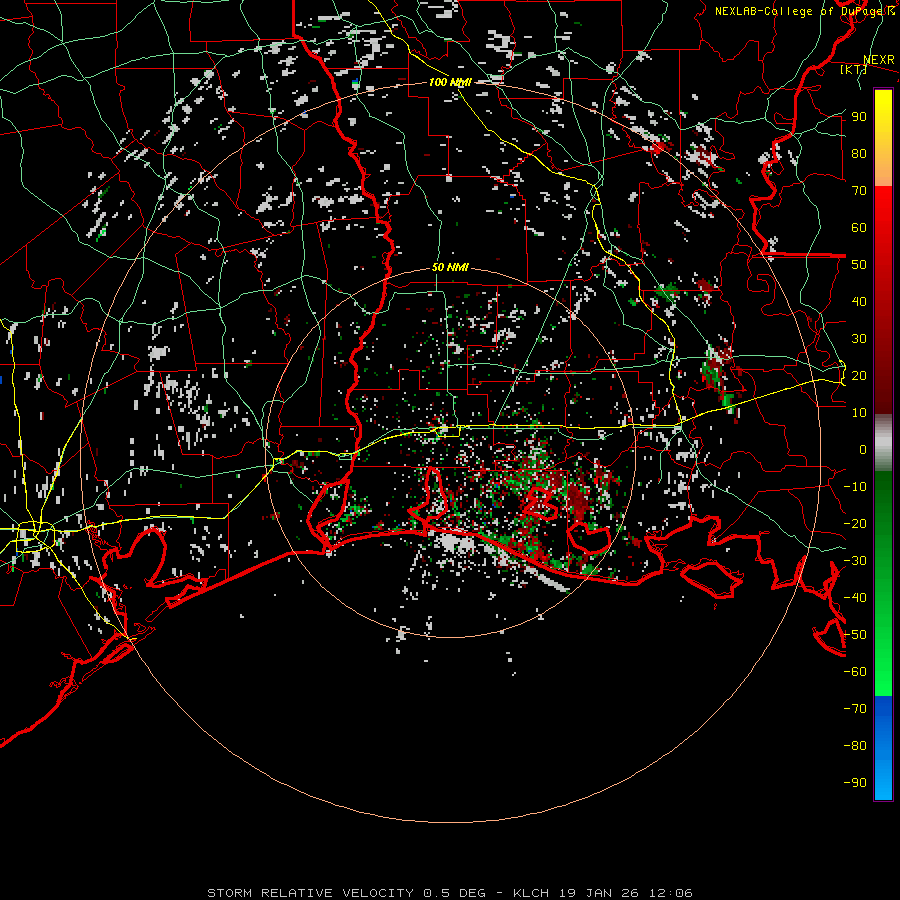Click the -40 value on the velocity scale
This screenshot has width=900, height=900.
(x=855, y=598)
